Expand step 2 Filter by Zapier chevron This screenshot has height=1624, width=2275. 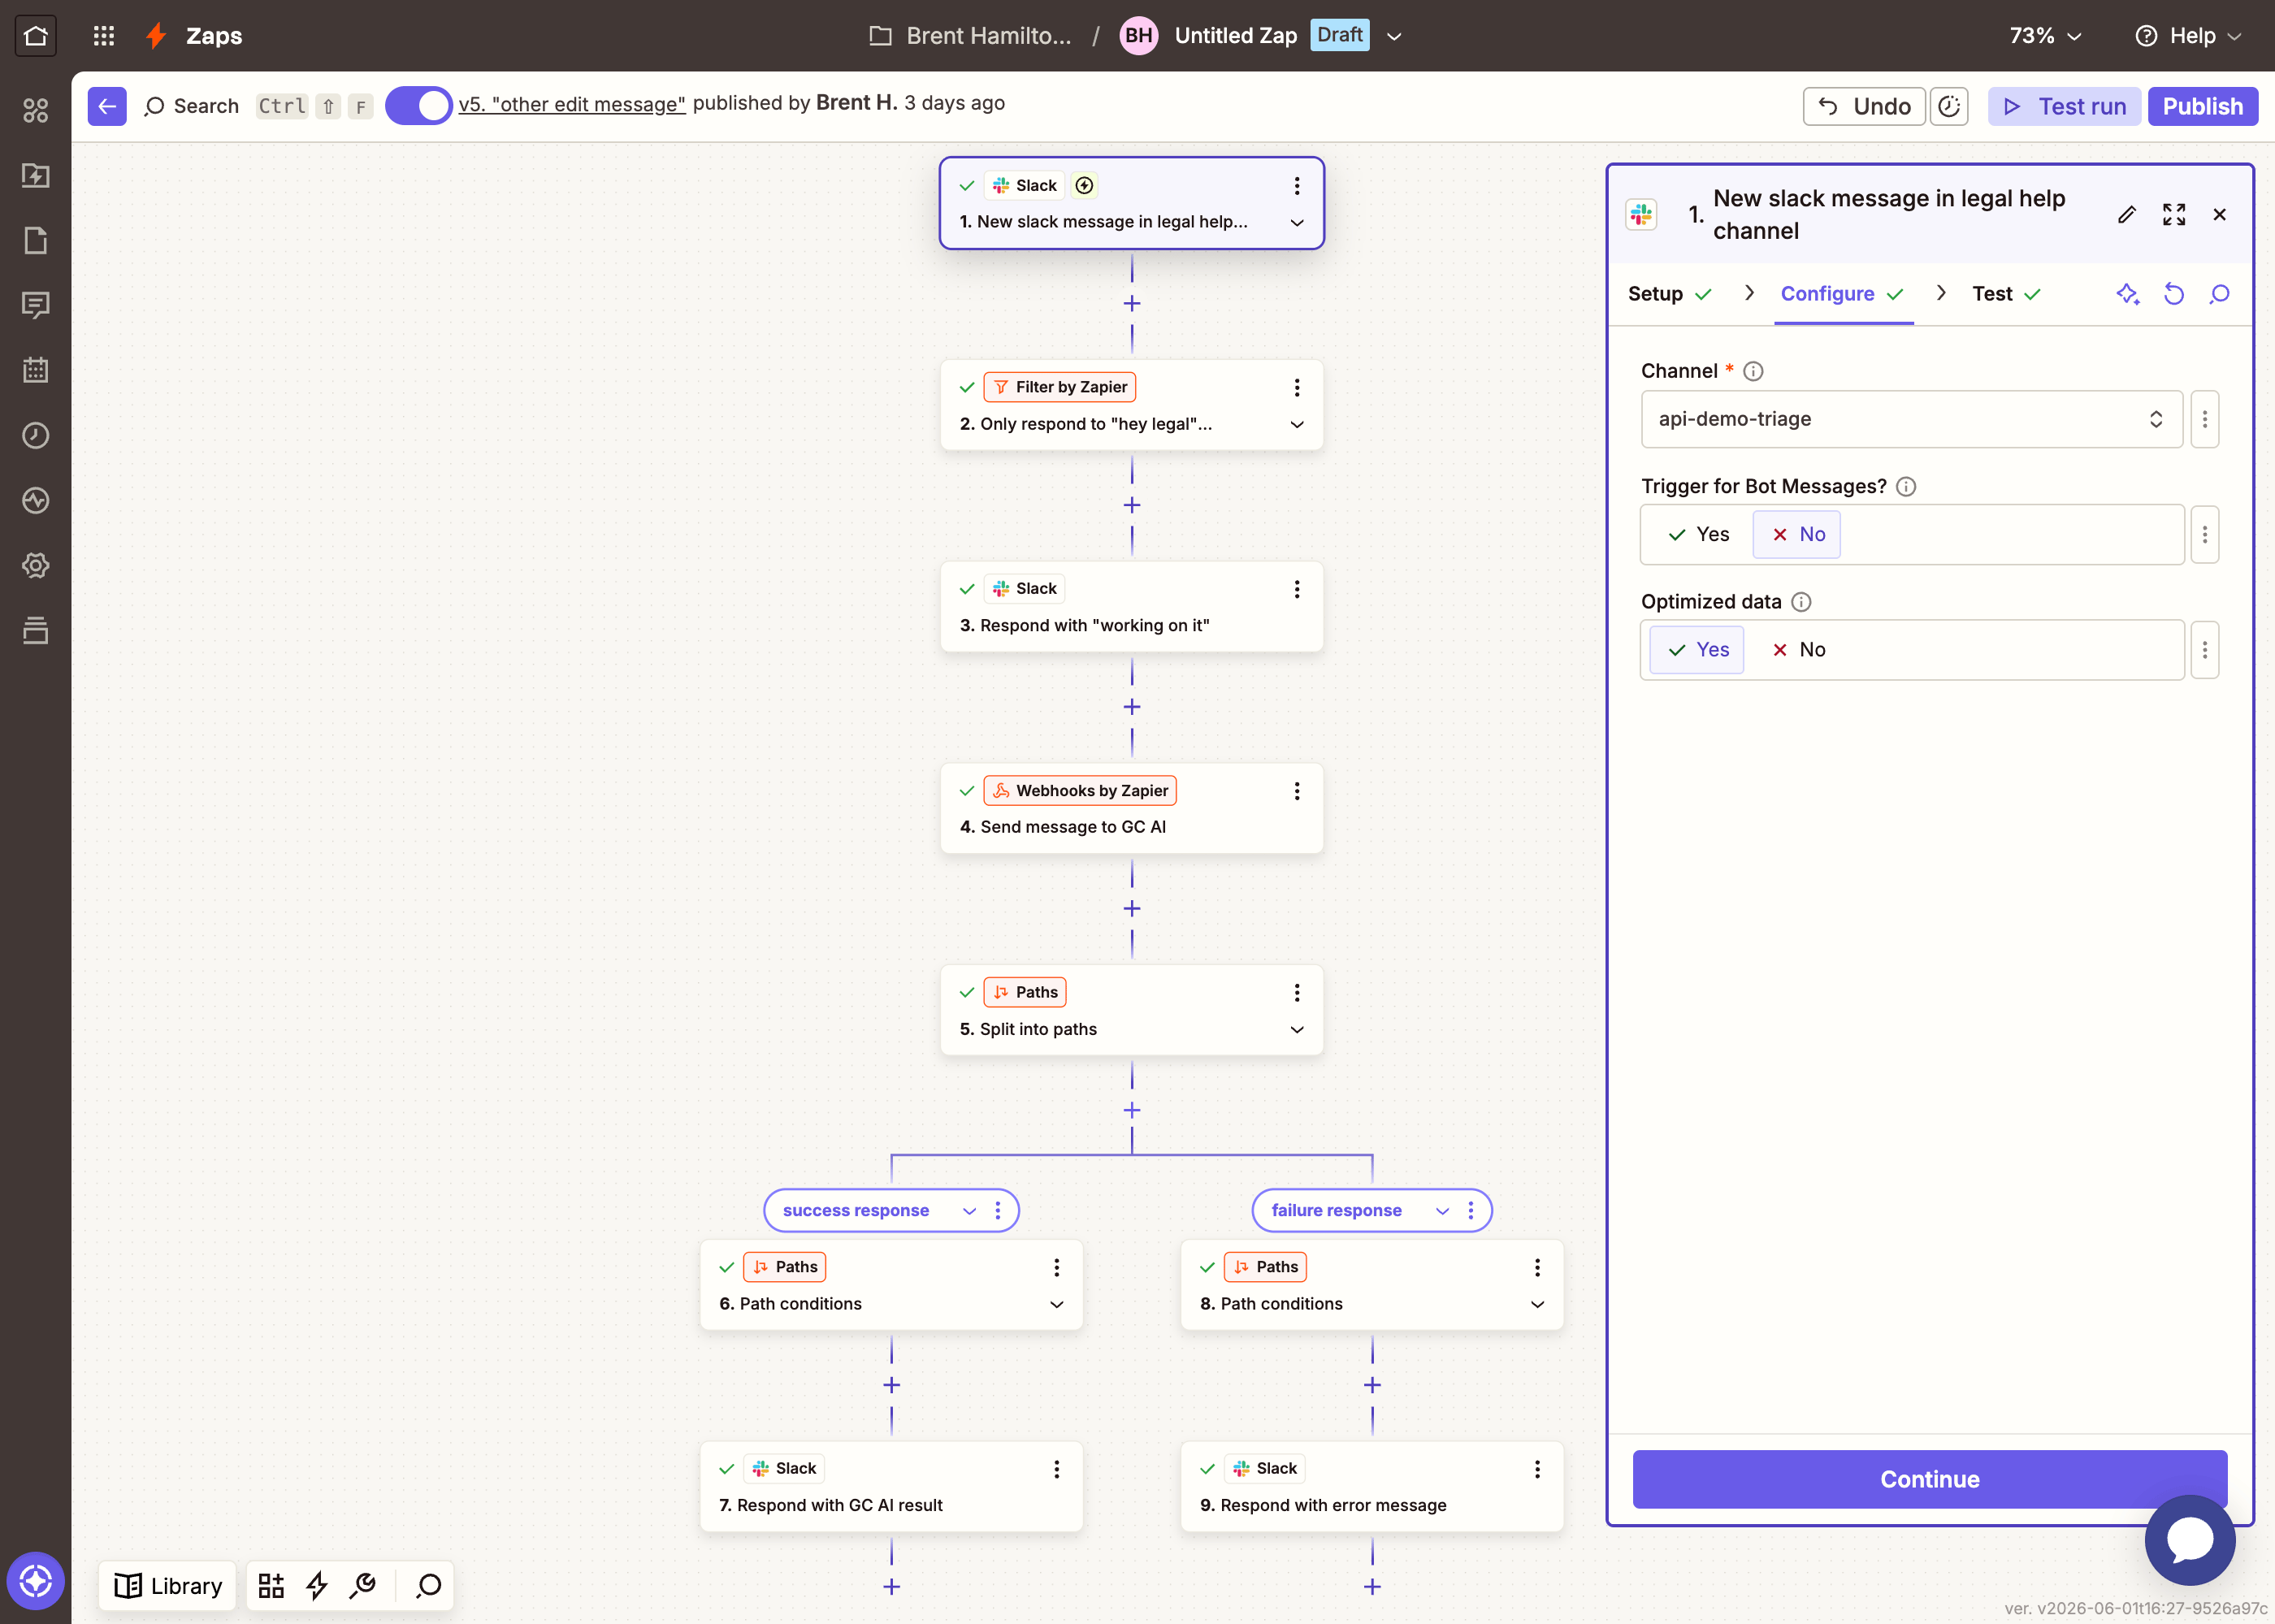pyautogui.click(x=1297, y=424)
